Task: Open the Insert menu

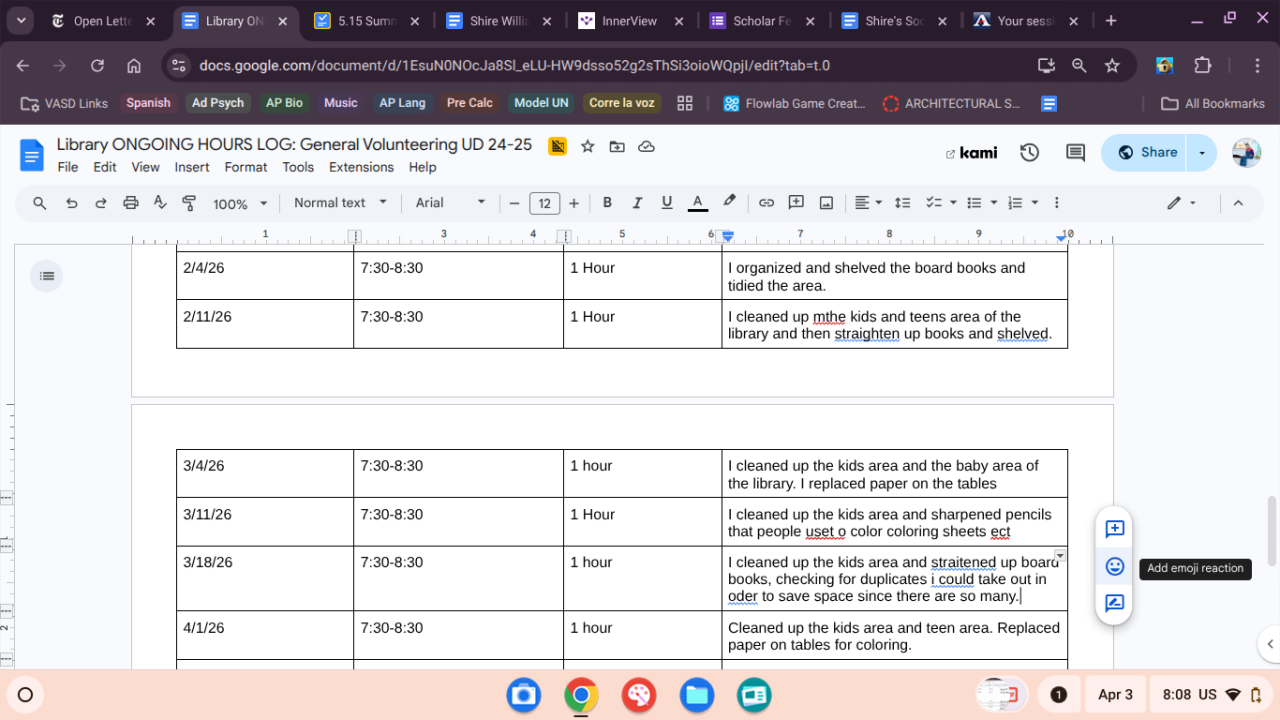Action: [192, 167]
